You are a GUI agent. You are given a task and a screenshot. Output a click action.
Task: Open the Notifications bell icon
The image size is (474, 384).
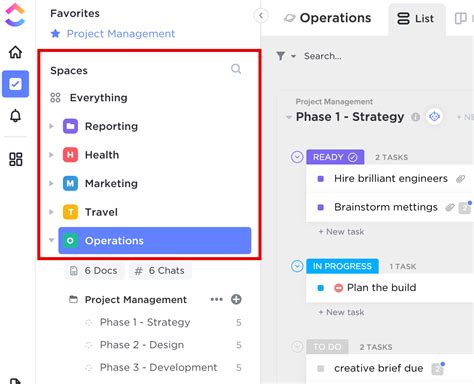coord(15,116)
